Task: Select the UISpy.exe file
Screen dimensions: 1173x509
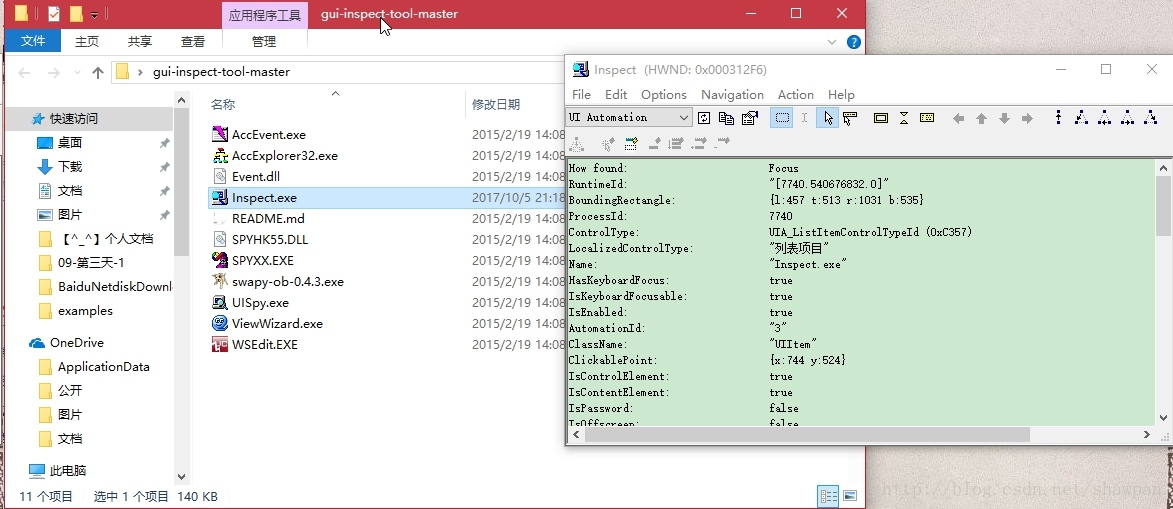Action: (260, 302)
